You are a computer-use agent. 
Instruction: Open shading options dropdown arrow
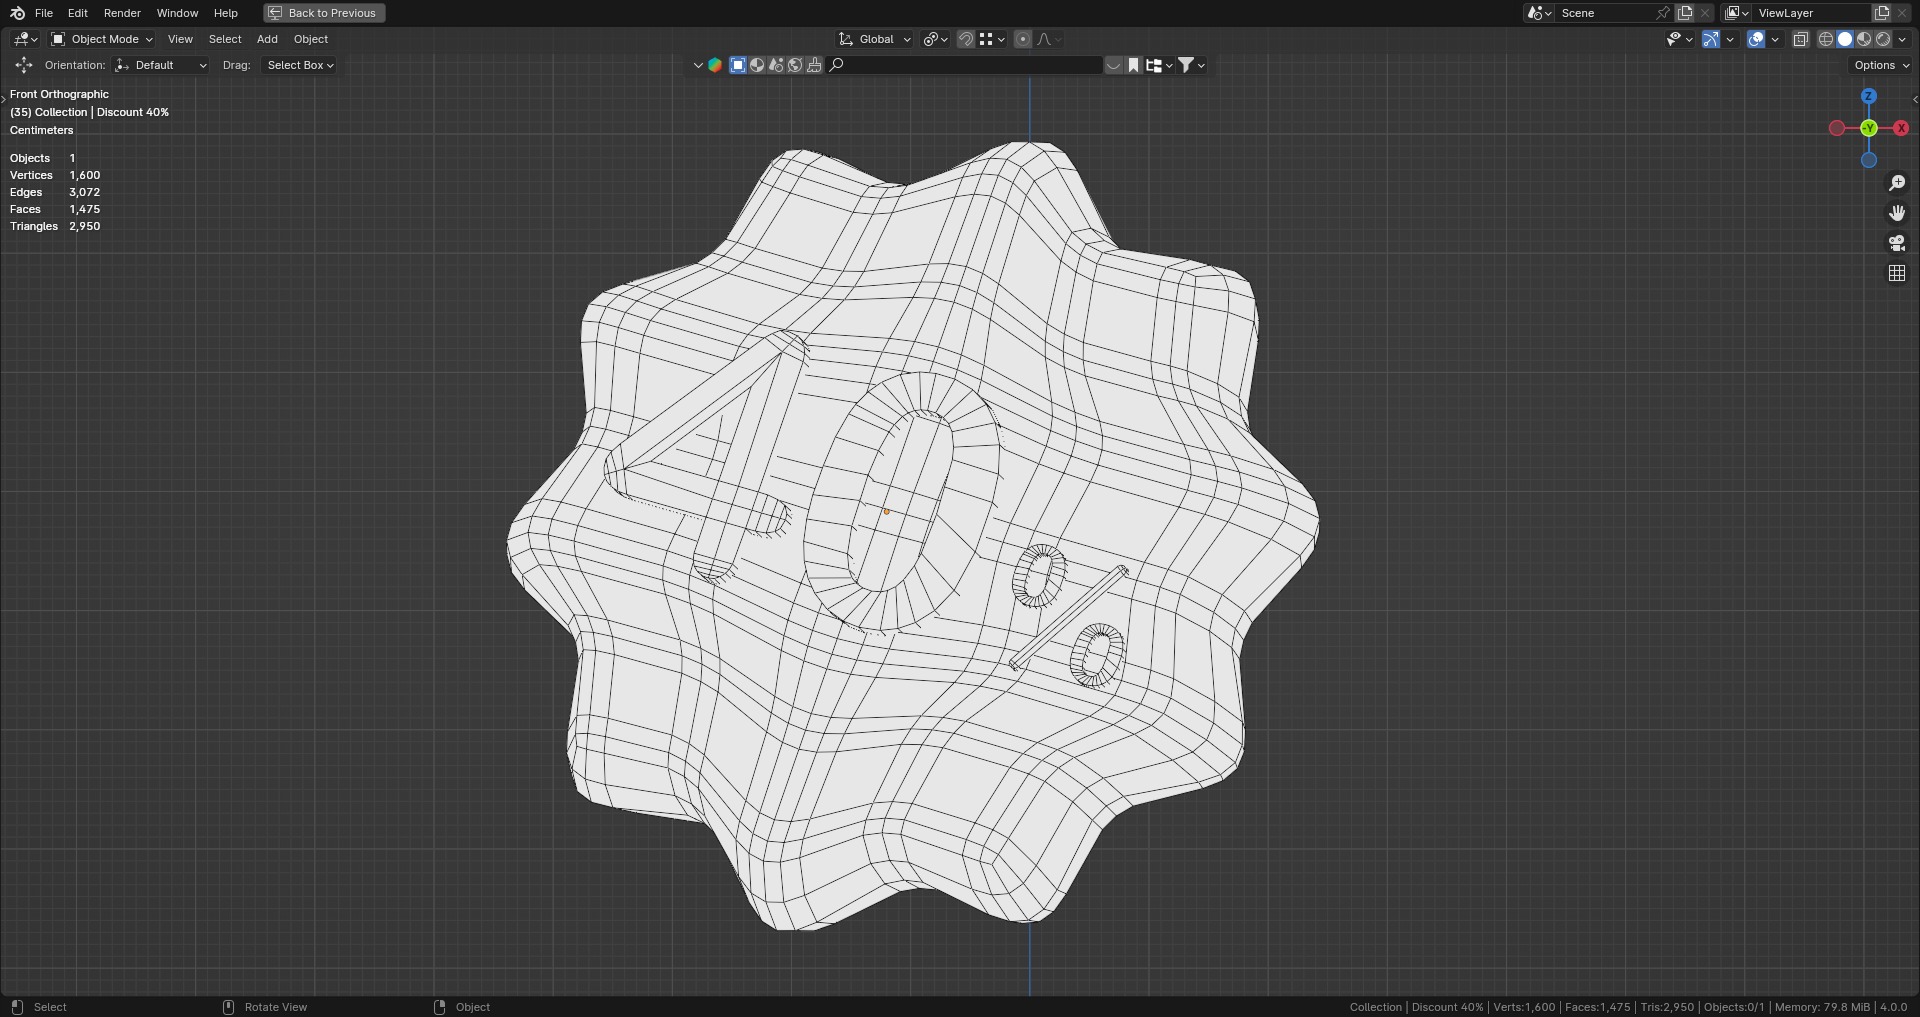pos(1902,39)
